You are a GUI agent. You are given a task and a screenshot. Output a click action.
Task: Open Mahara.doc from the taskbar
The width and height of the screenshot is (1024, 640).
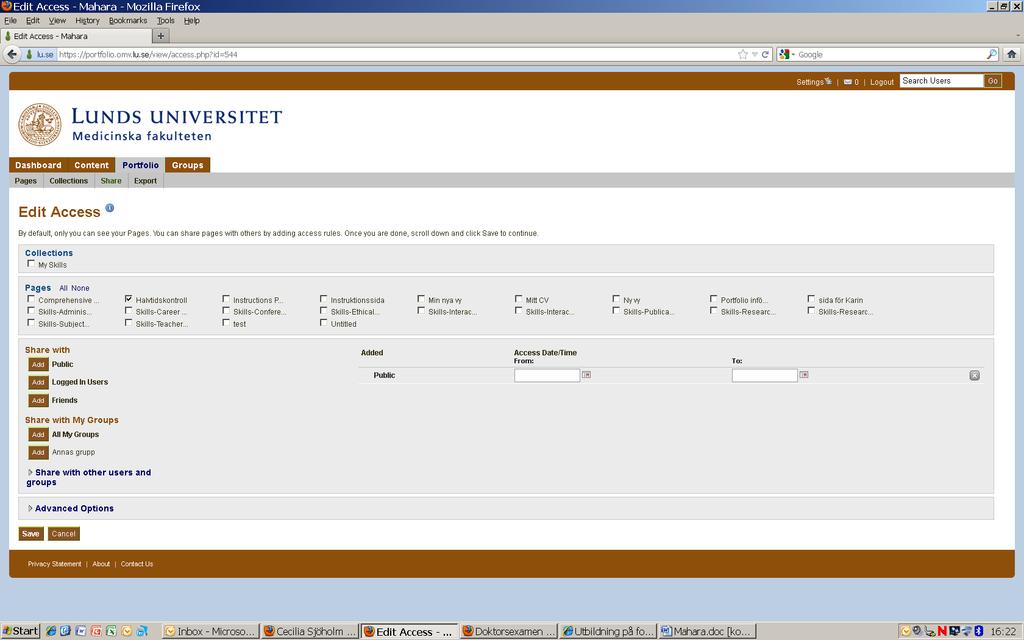click(x=707, y=632)
